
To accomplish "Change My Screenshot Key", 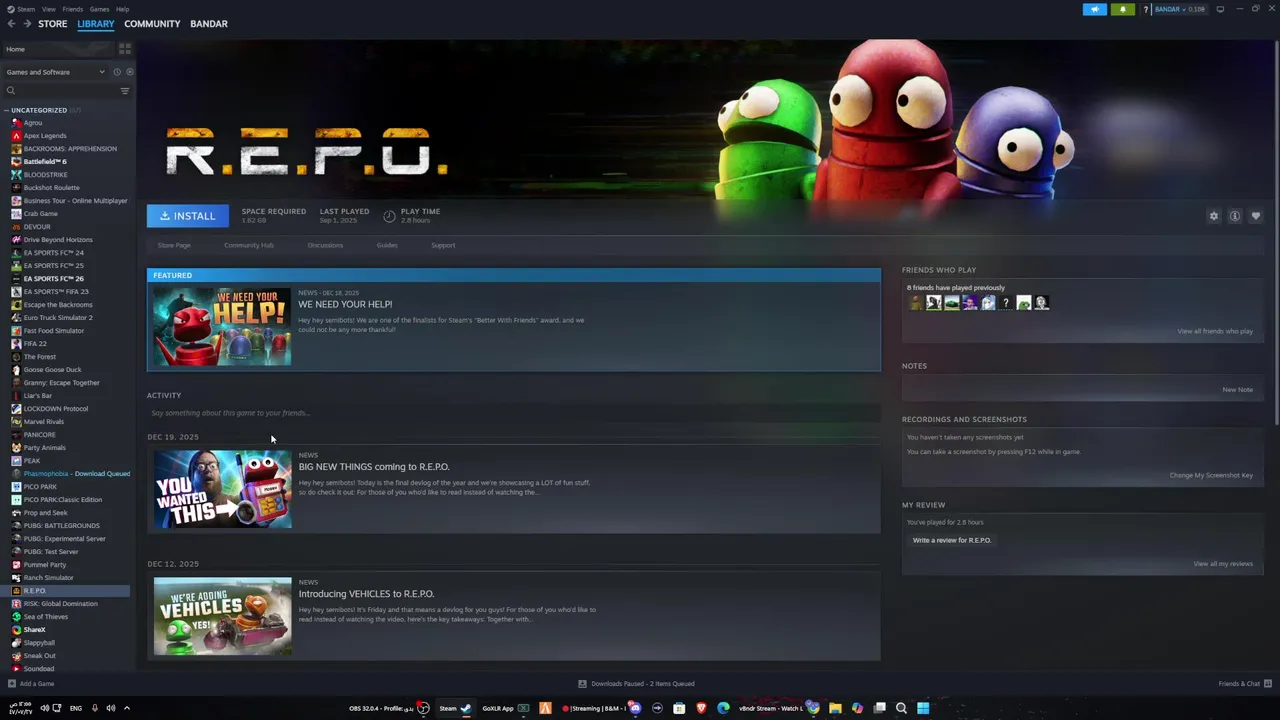I will [1211, 475].
